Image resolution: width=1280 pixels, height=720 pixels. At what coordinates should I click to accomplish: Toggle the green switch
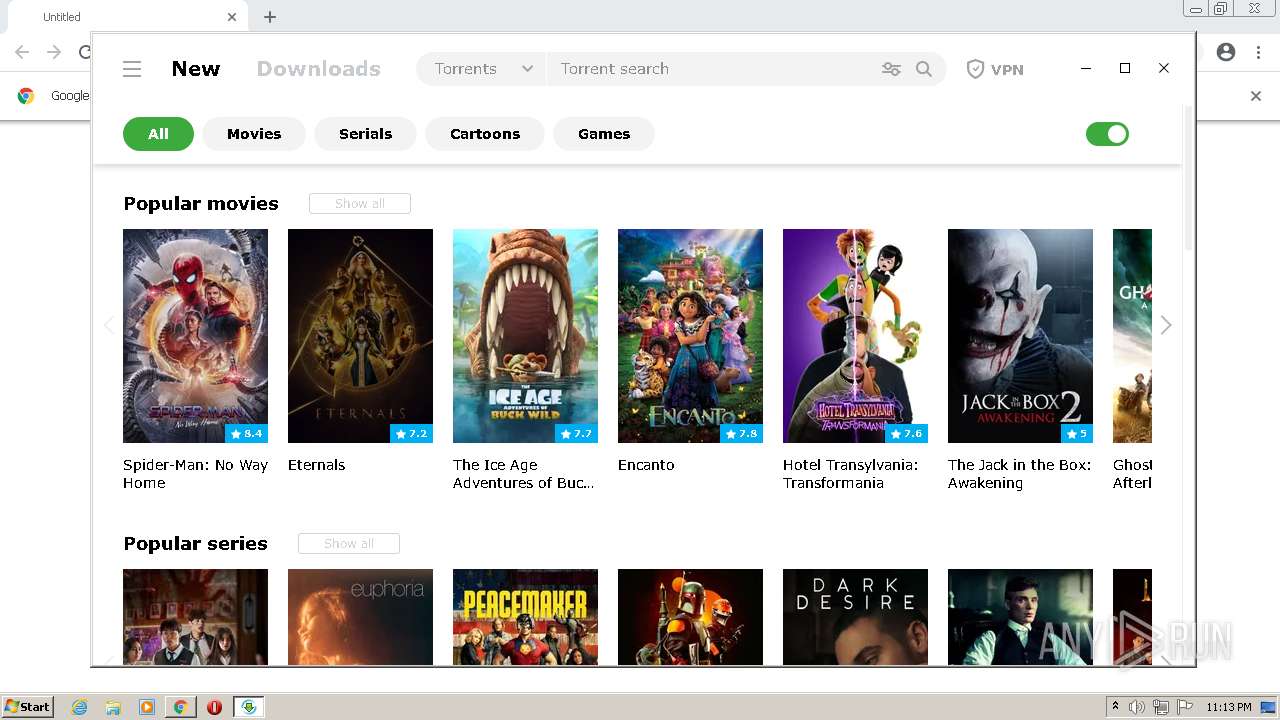point(1107,134)
